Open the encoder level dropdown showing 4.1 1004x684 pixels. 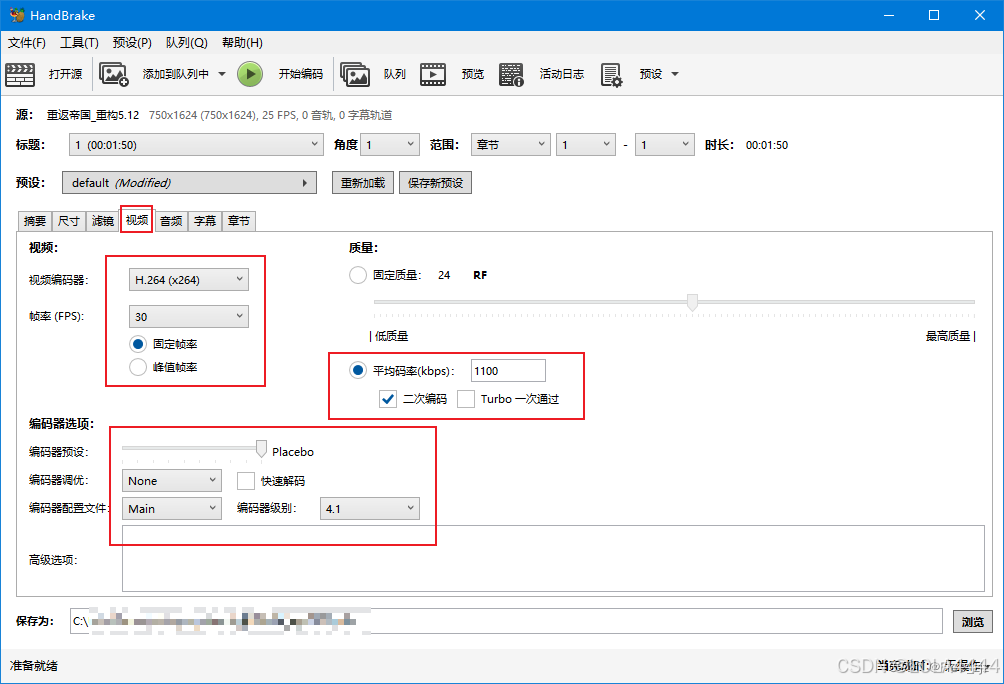point(370,509)
